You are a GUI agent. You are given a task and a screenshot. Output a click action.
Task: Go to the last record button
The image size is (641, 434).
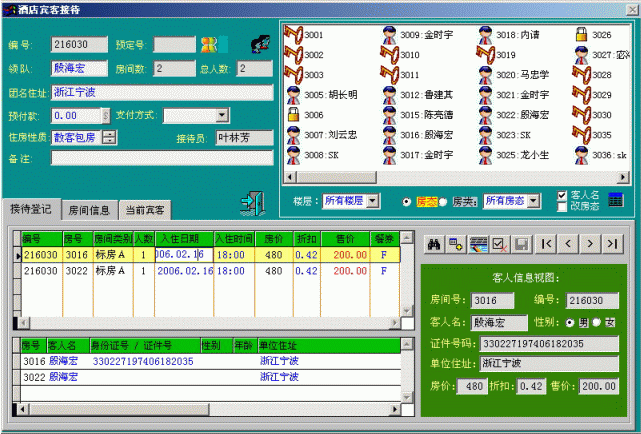(x=614, y=243)
